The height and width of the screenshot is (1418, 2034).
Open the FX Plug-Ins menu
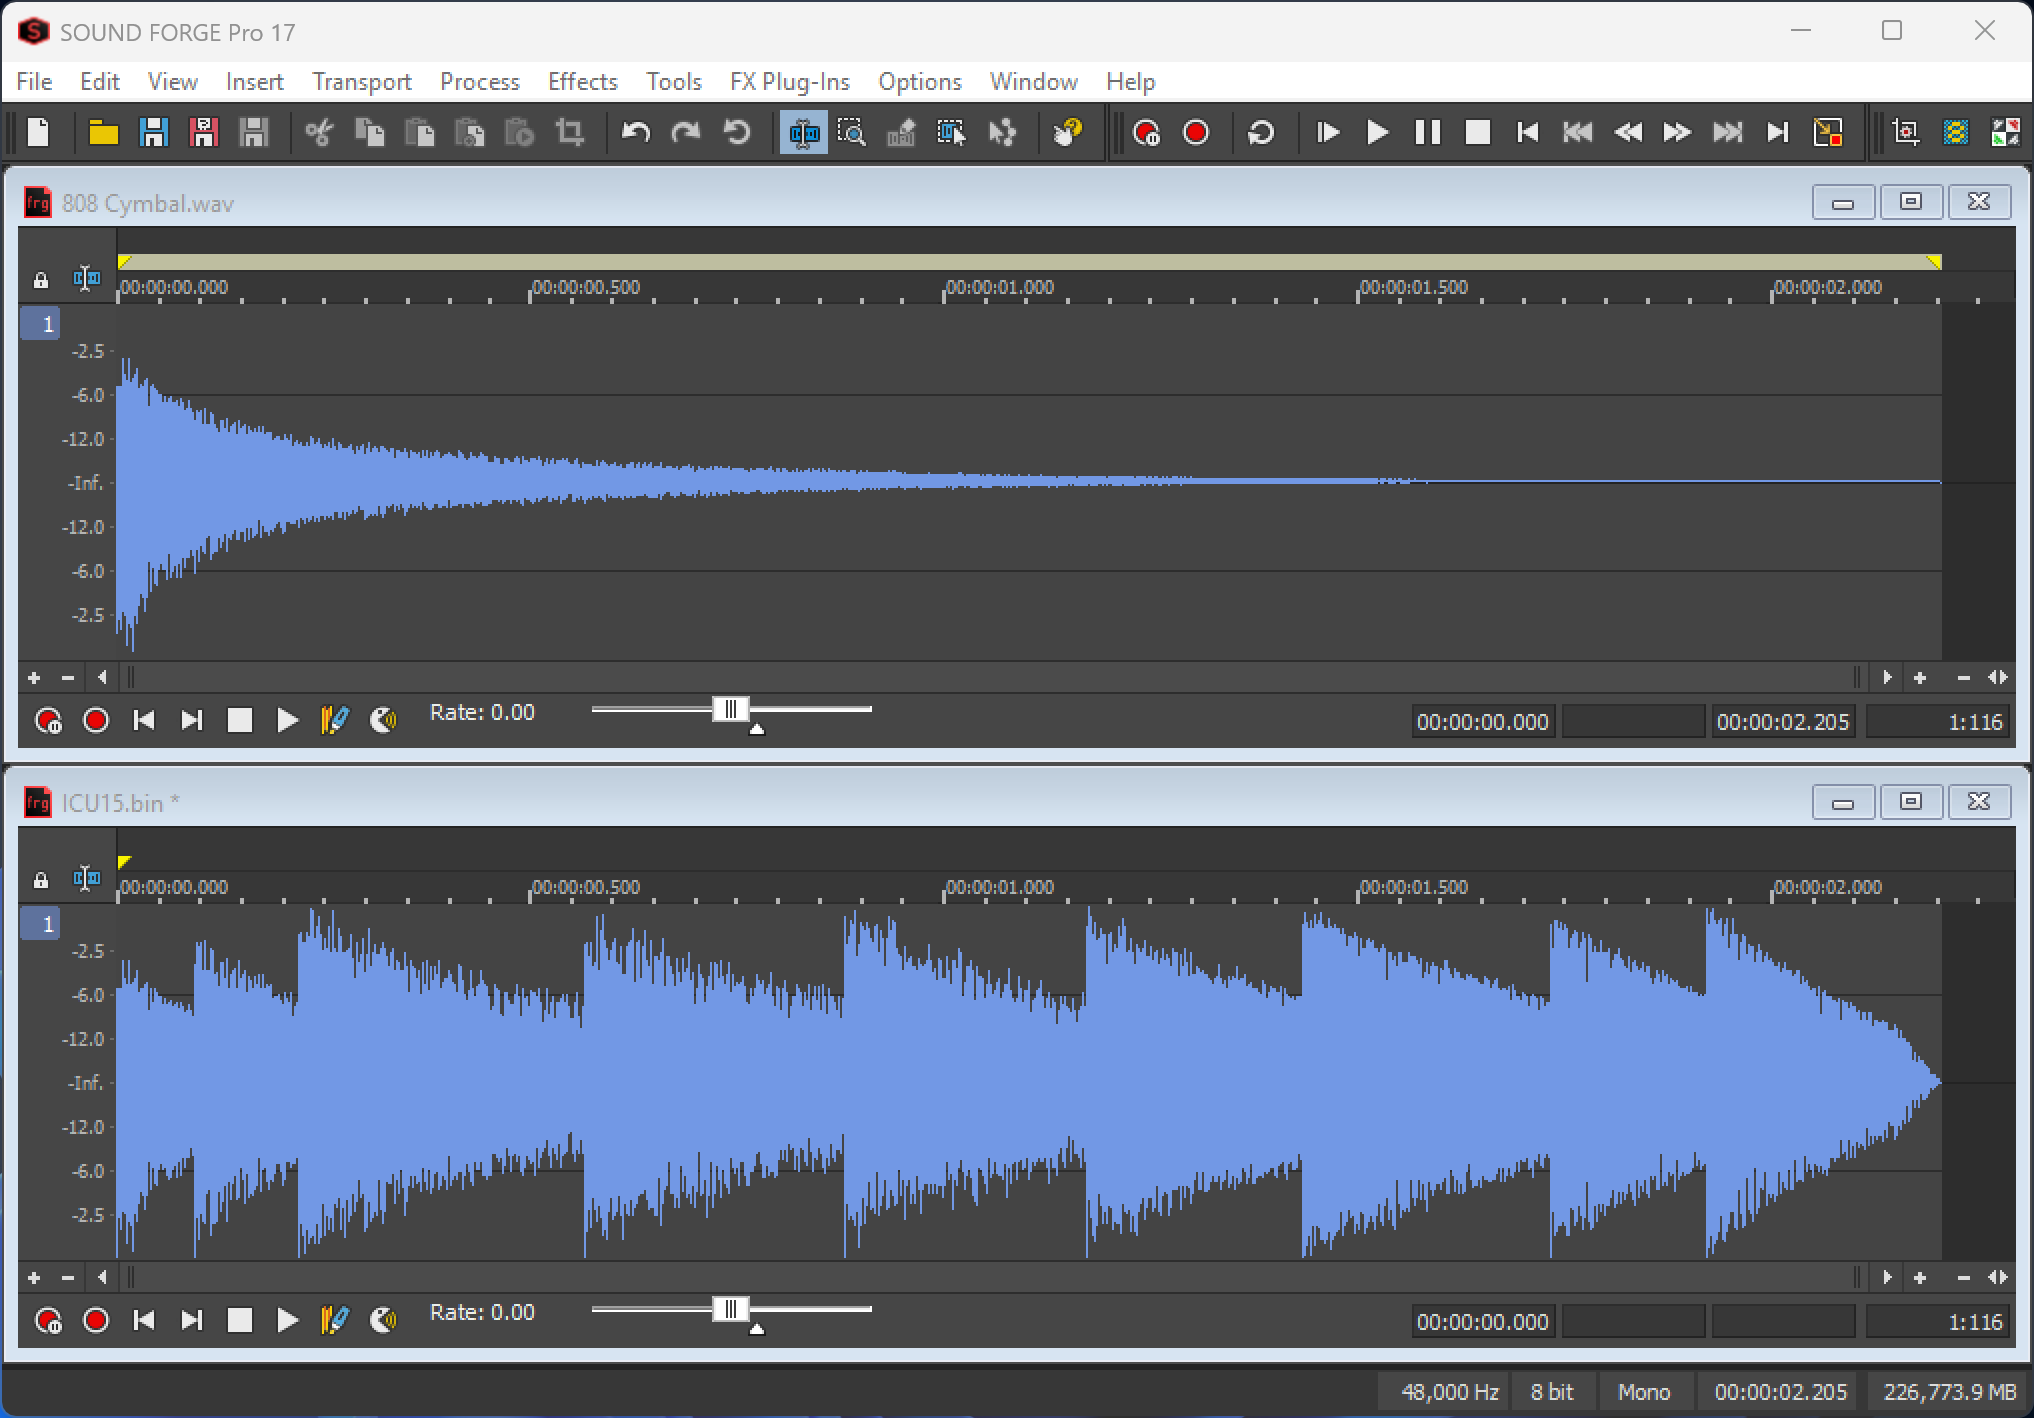(x=789, y=82)
